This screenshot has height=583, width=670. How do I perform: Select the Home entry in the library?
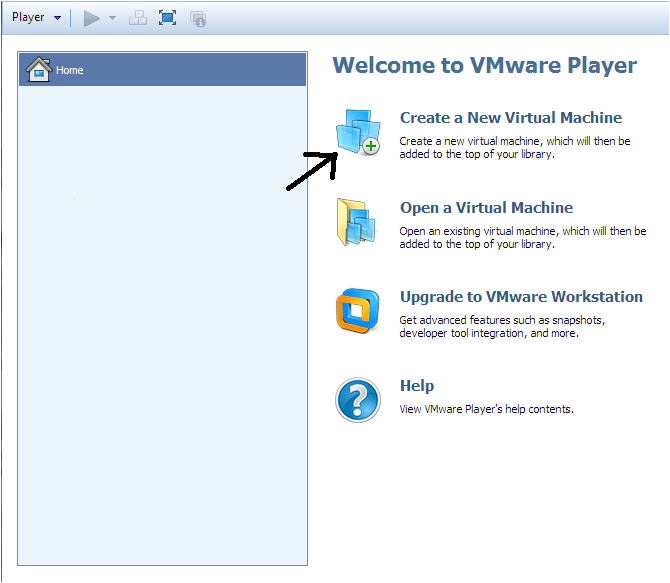point(70,70)
